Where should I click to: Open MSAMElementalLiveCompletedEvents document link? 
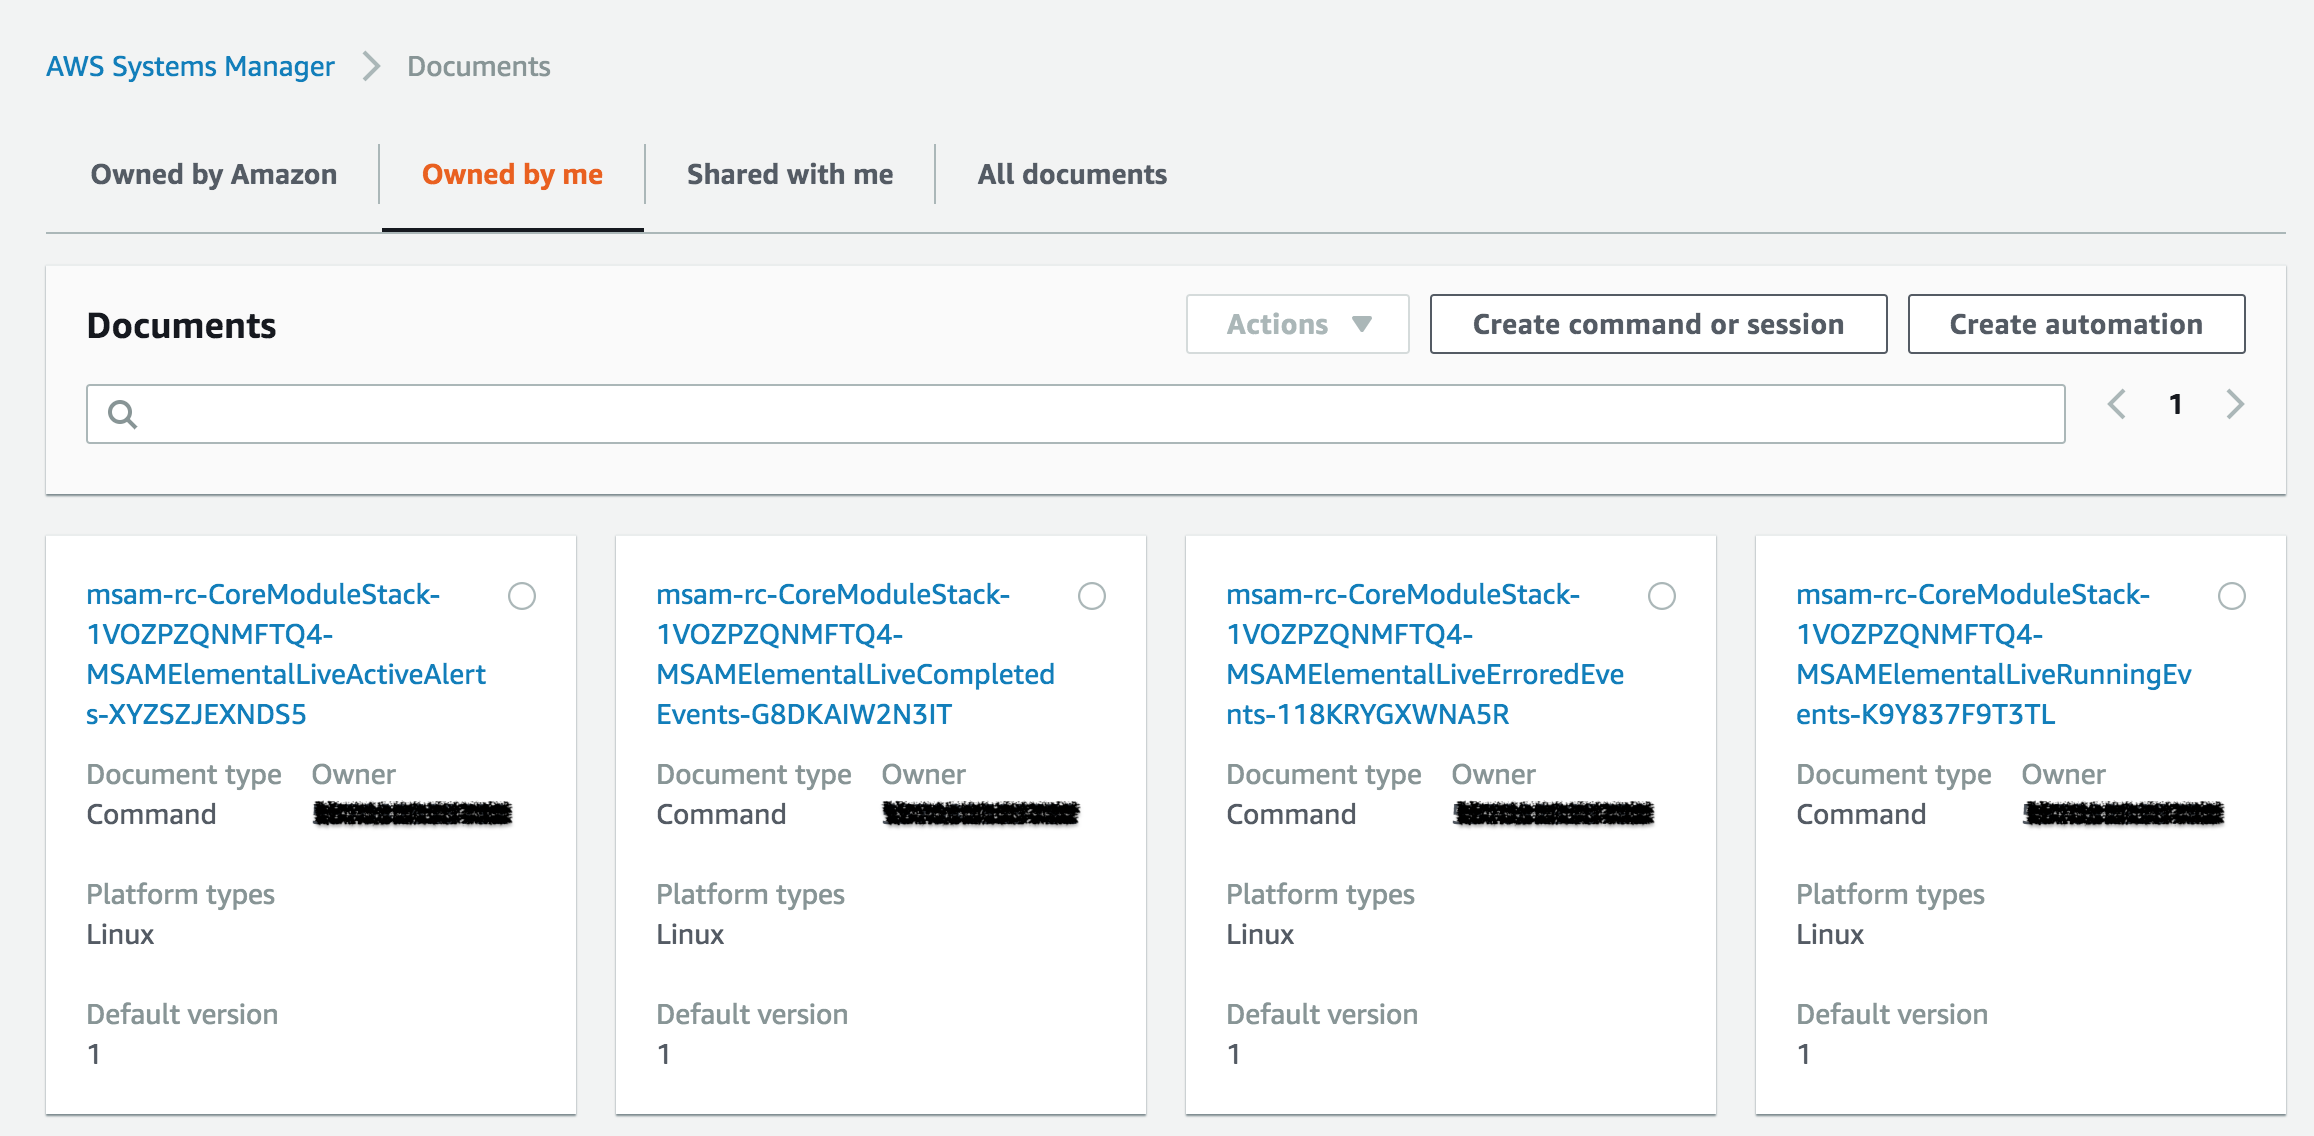coord(856,654)
